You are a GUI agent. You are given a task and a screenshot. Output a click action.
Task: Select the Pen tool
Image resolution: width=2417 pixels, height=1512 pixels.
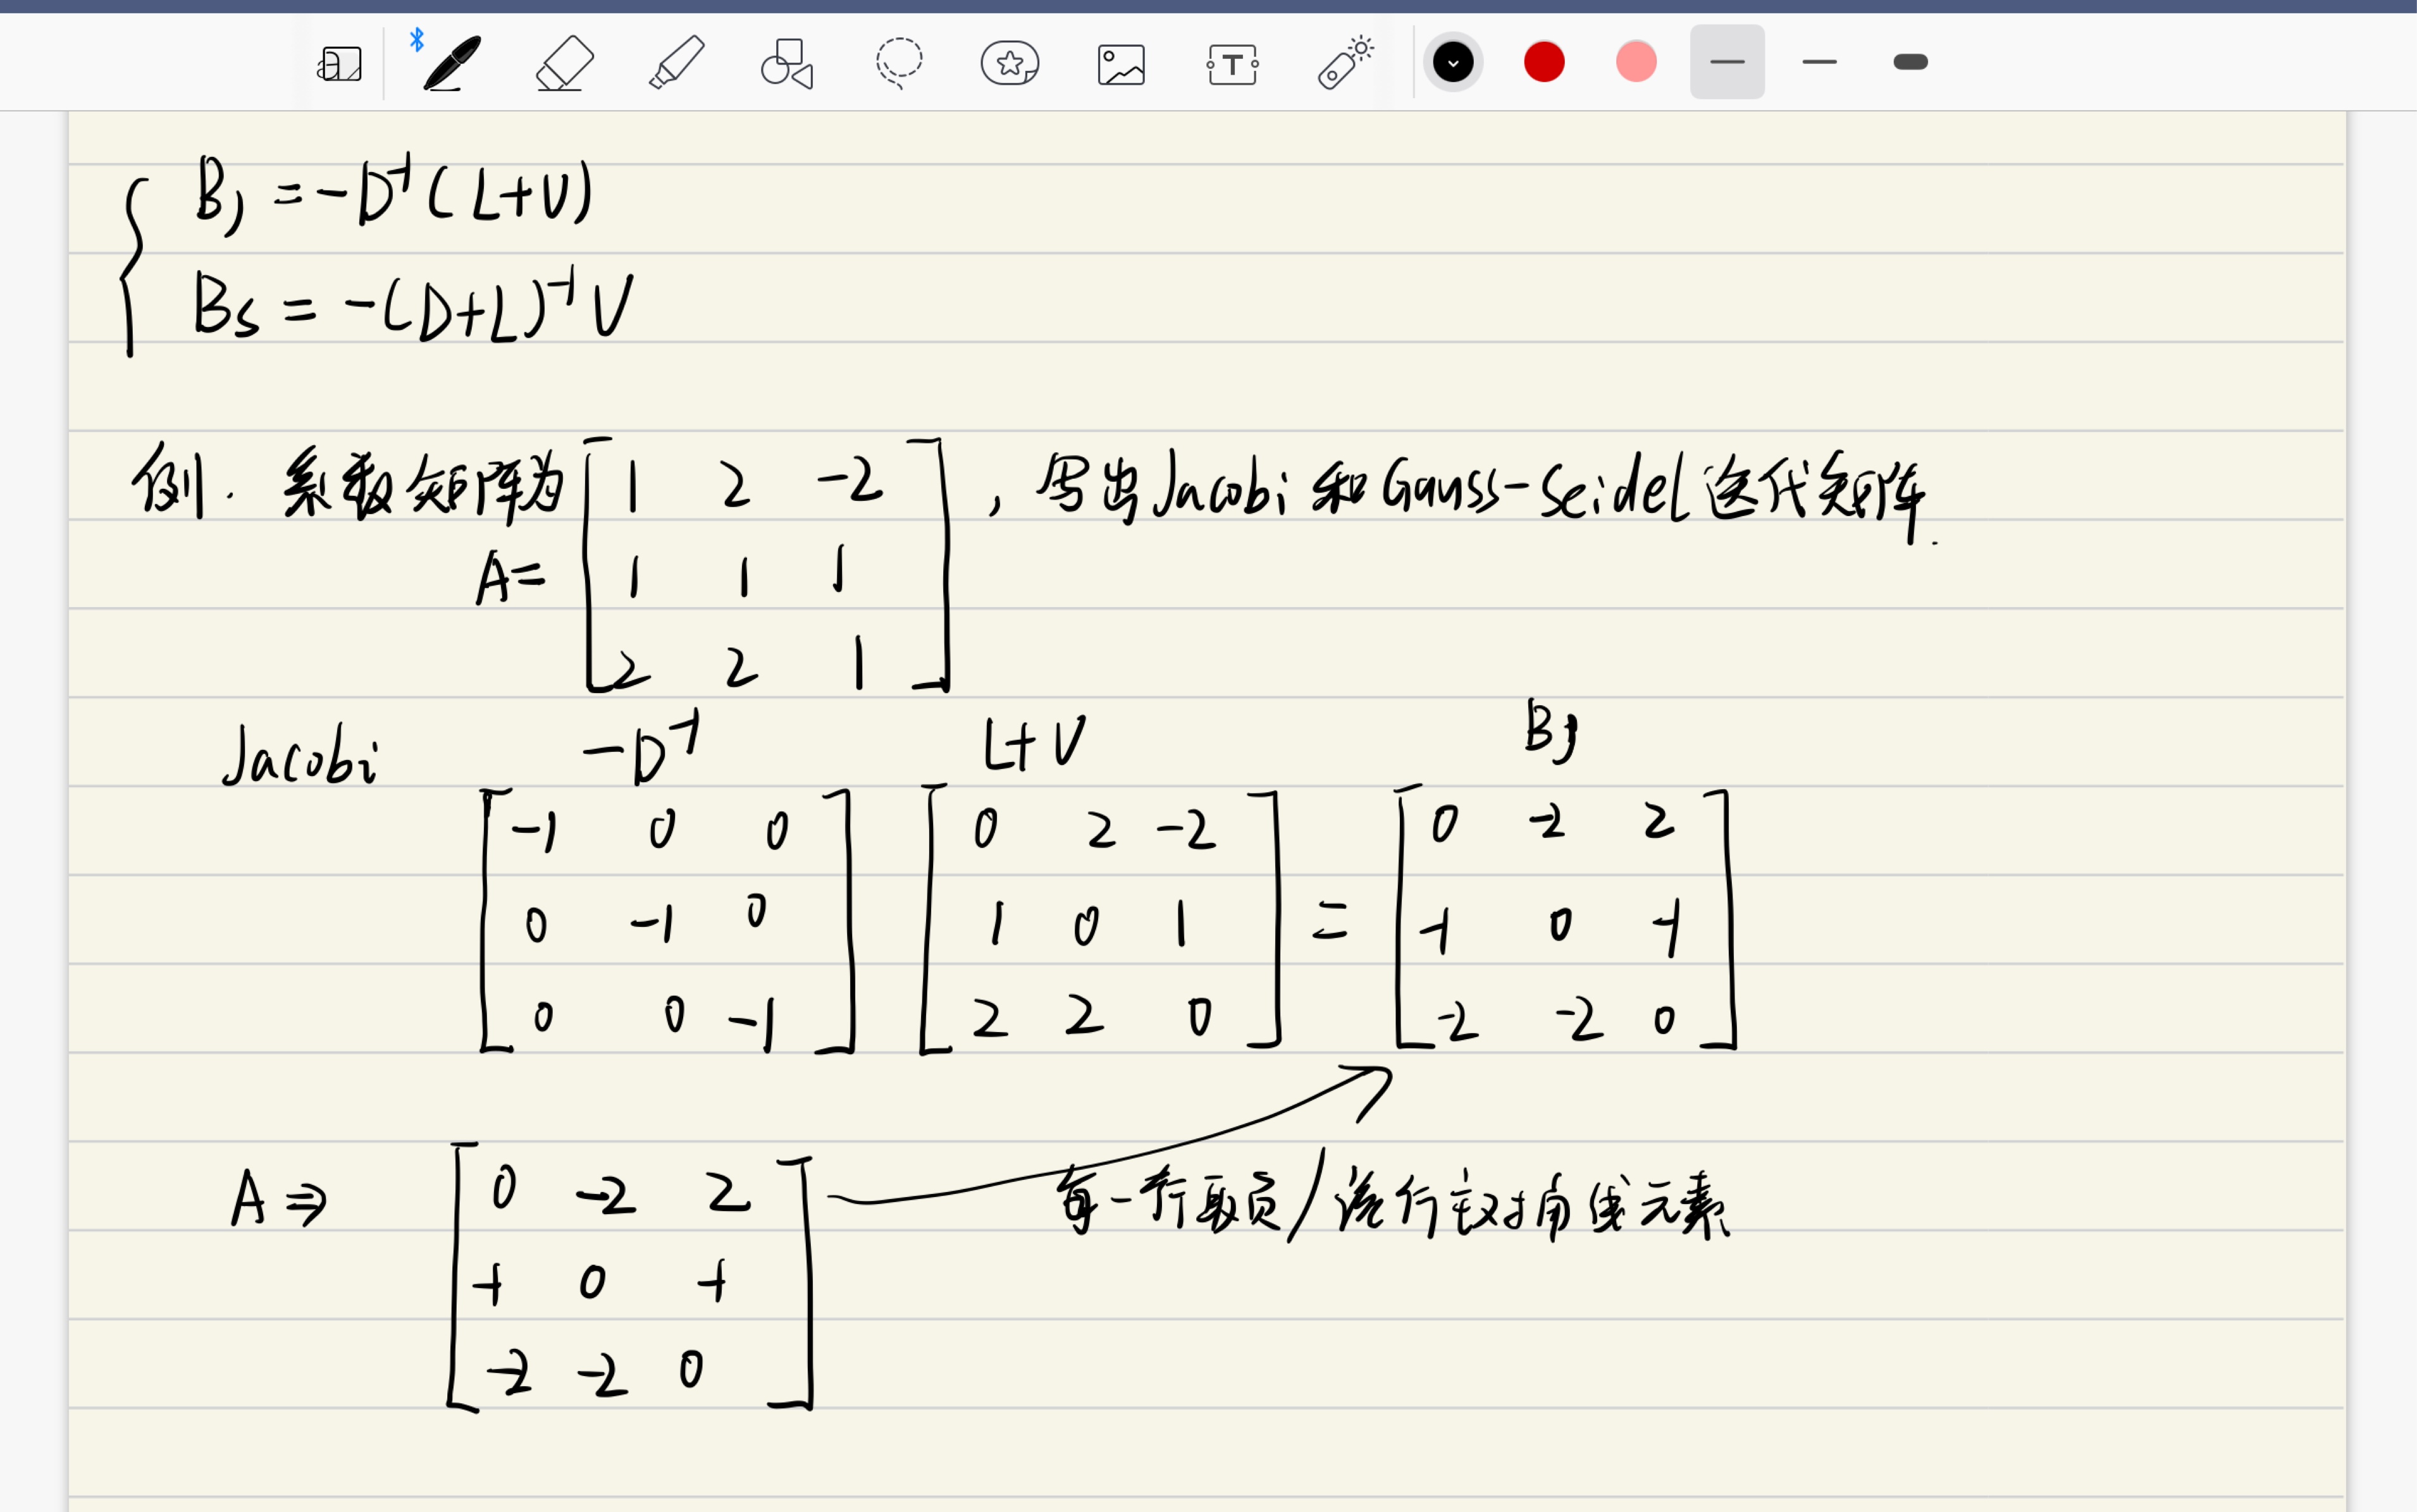(452, 63)
